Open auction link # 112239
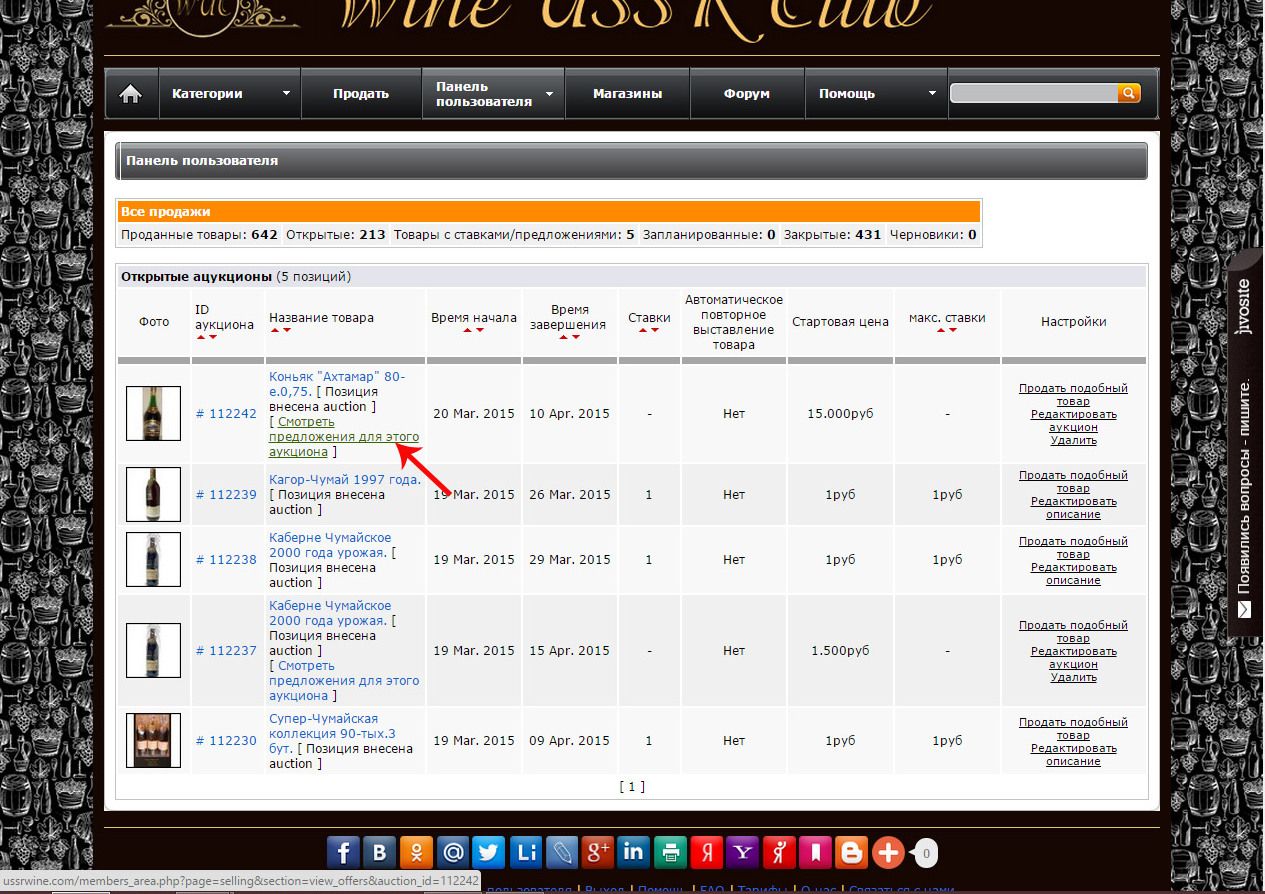The height and width of the screenshot is (894, 1265). pos(226,494)
